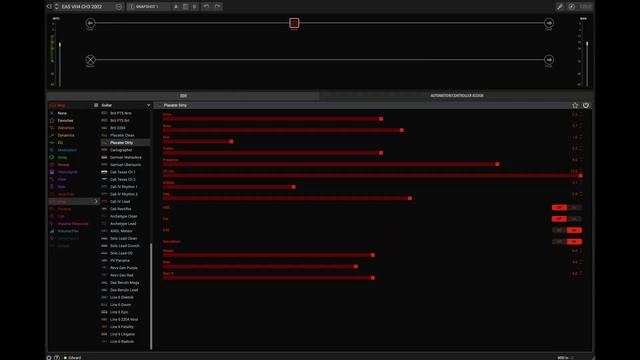Toggle the model list view icon
Viewport: 640px width, 360px height.
point(96,105)
